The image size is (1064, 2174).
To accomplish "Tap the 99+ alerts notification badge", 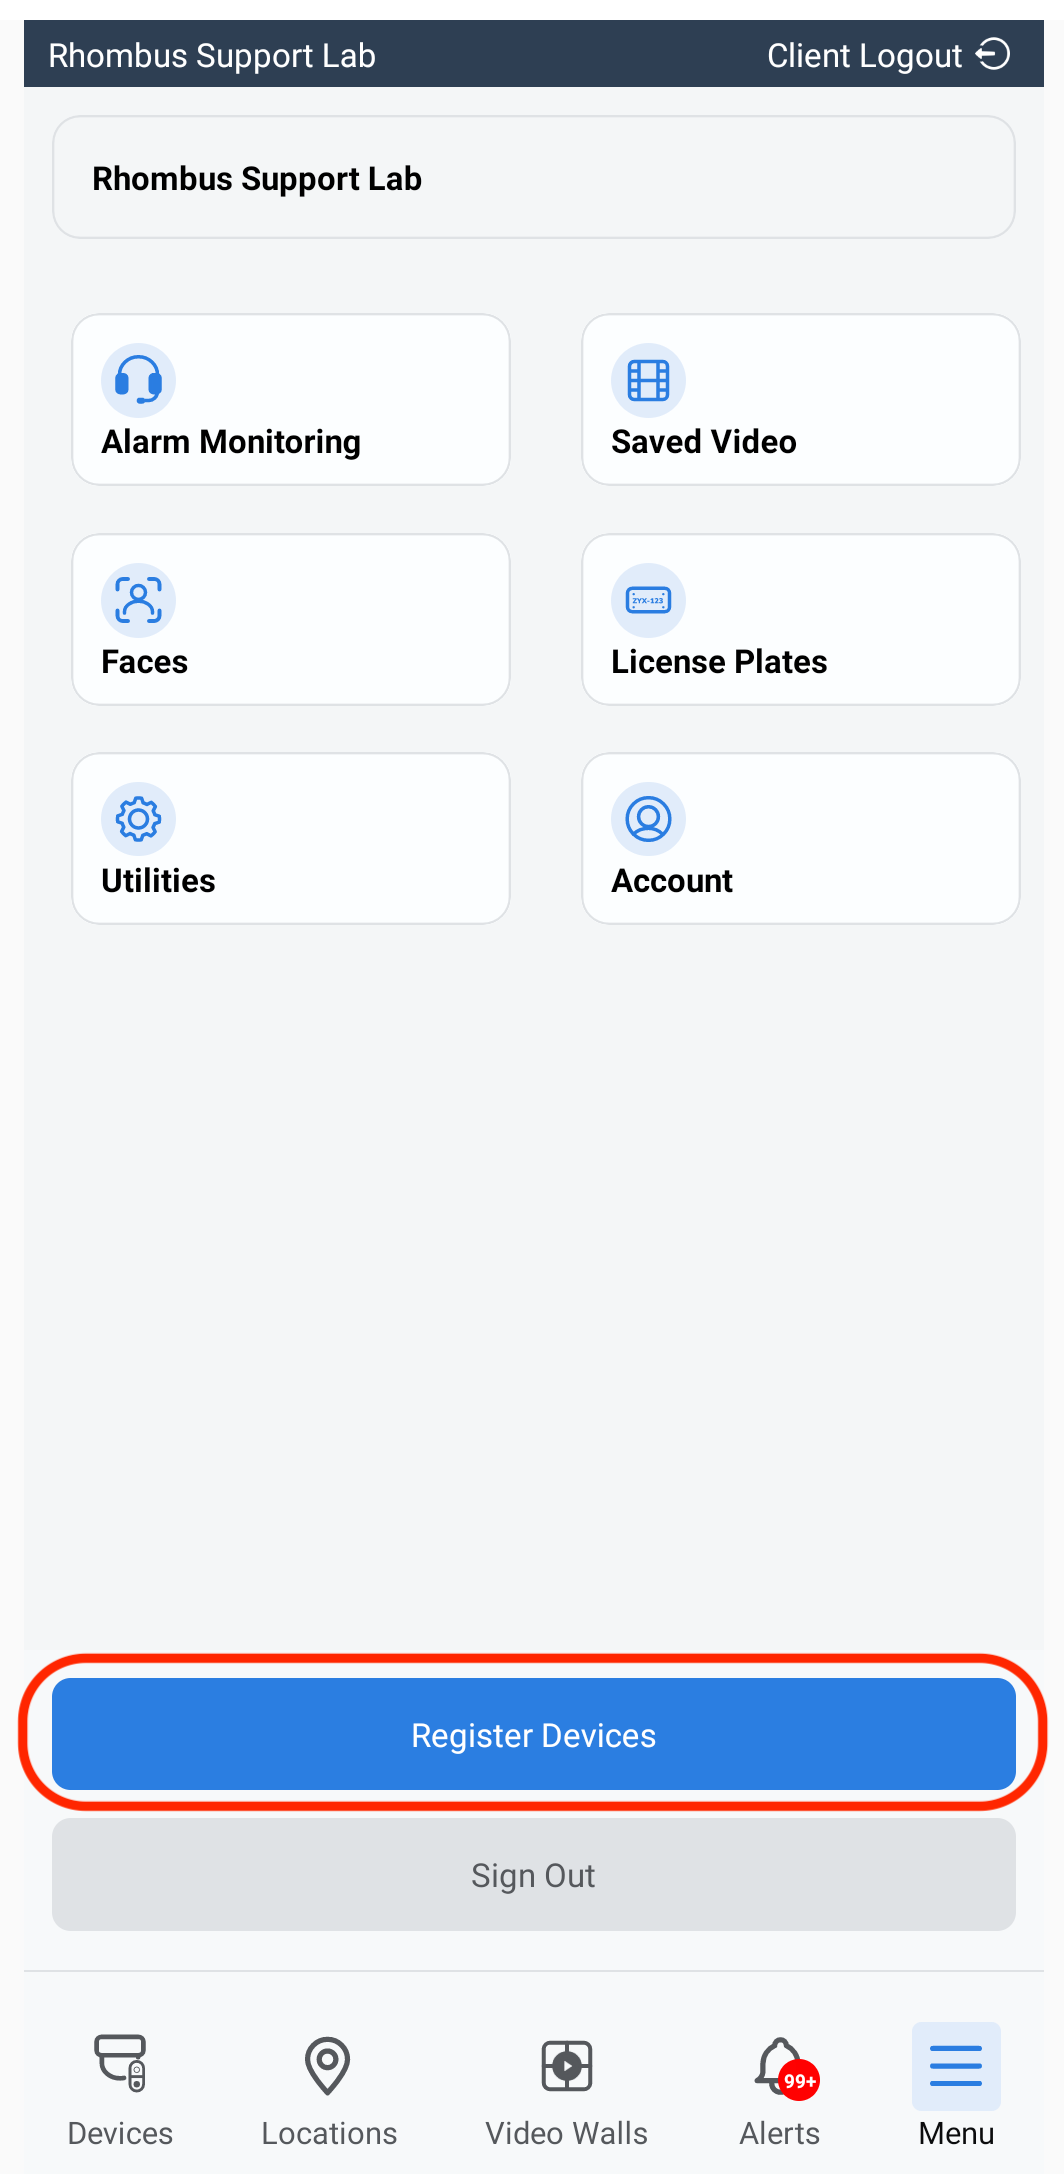I will click(x=799, y=2081).
